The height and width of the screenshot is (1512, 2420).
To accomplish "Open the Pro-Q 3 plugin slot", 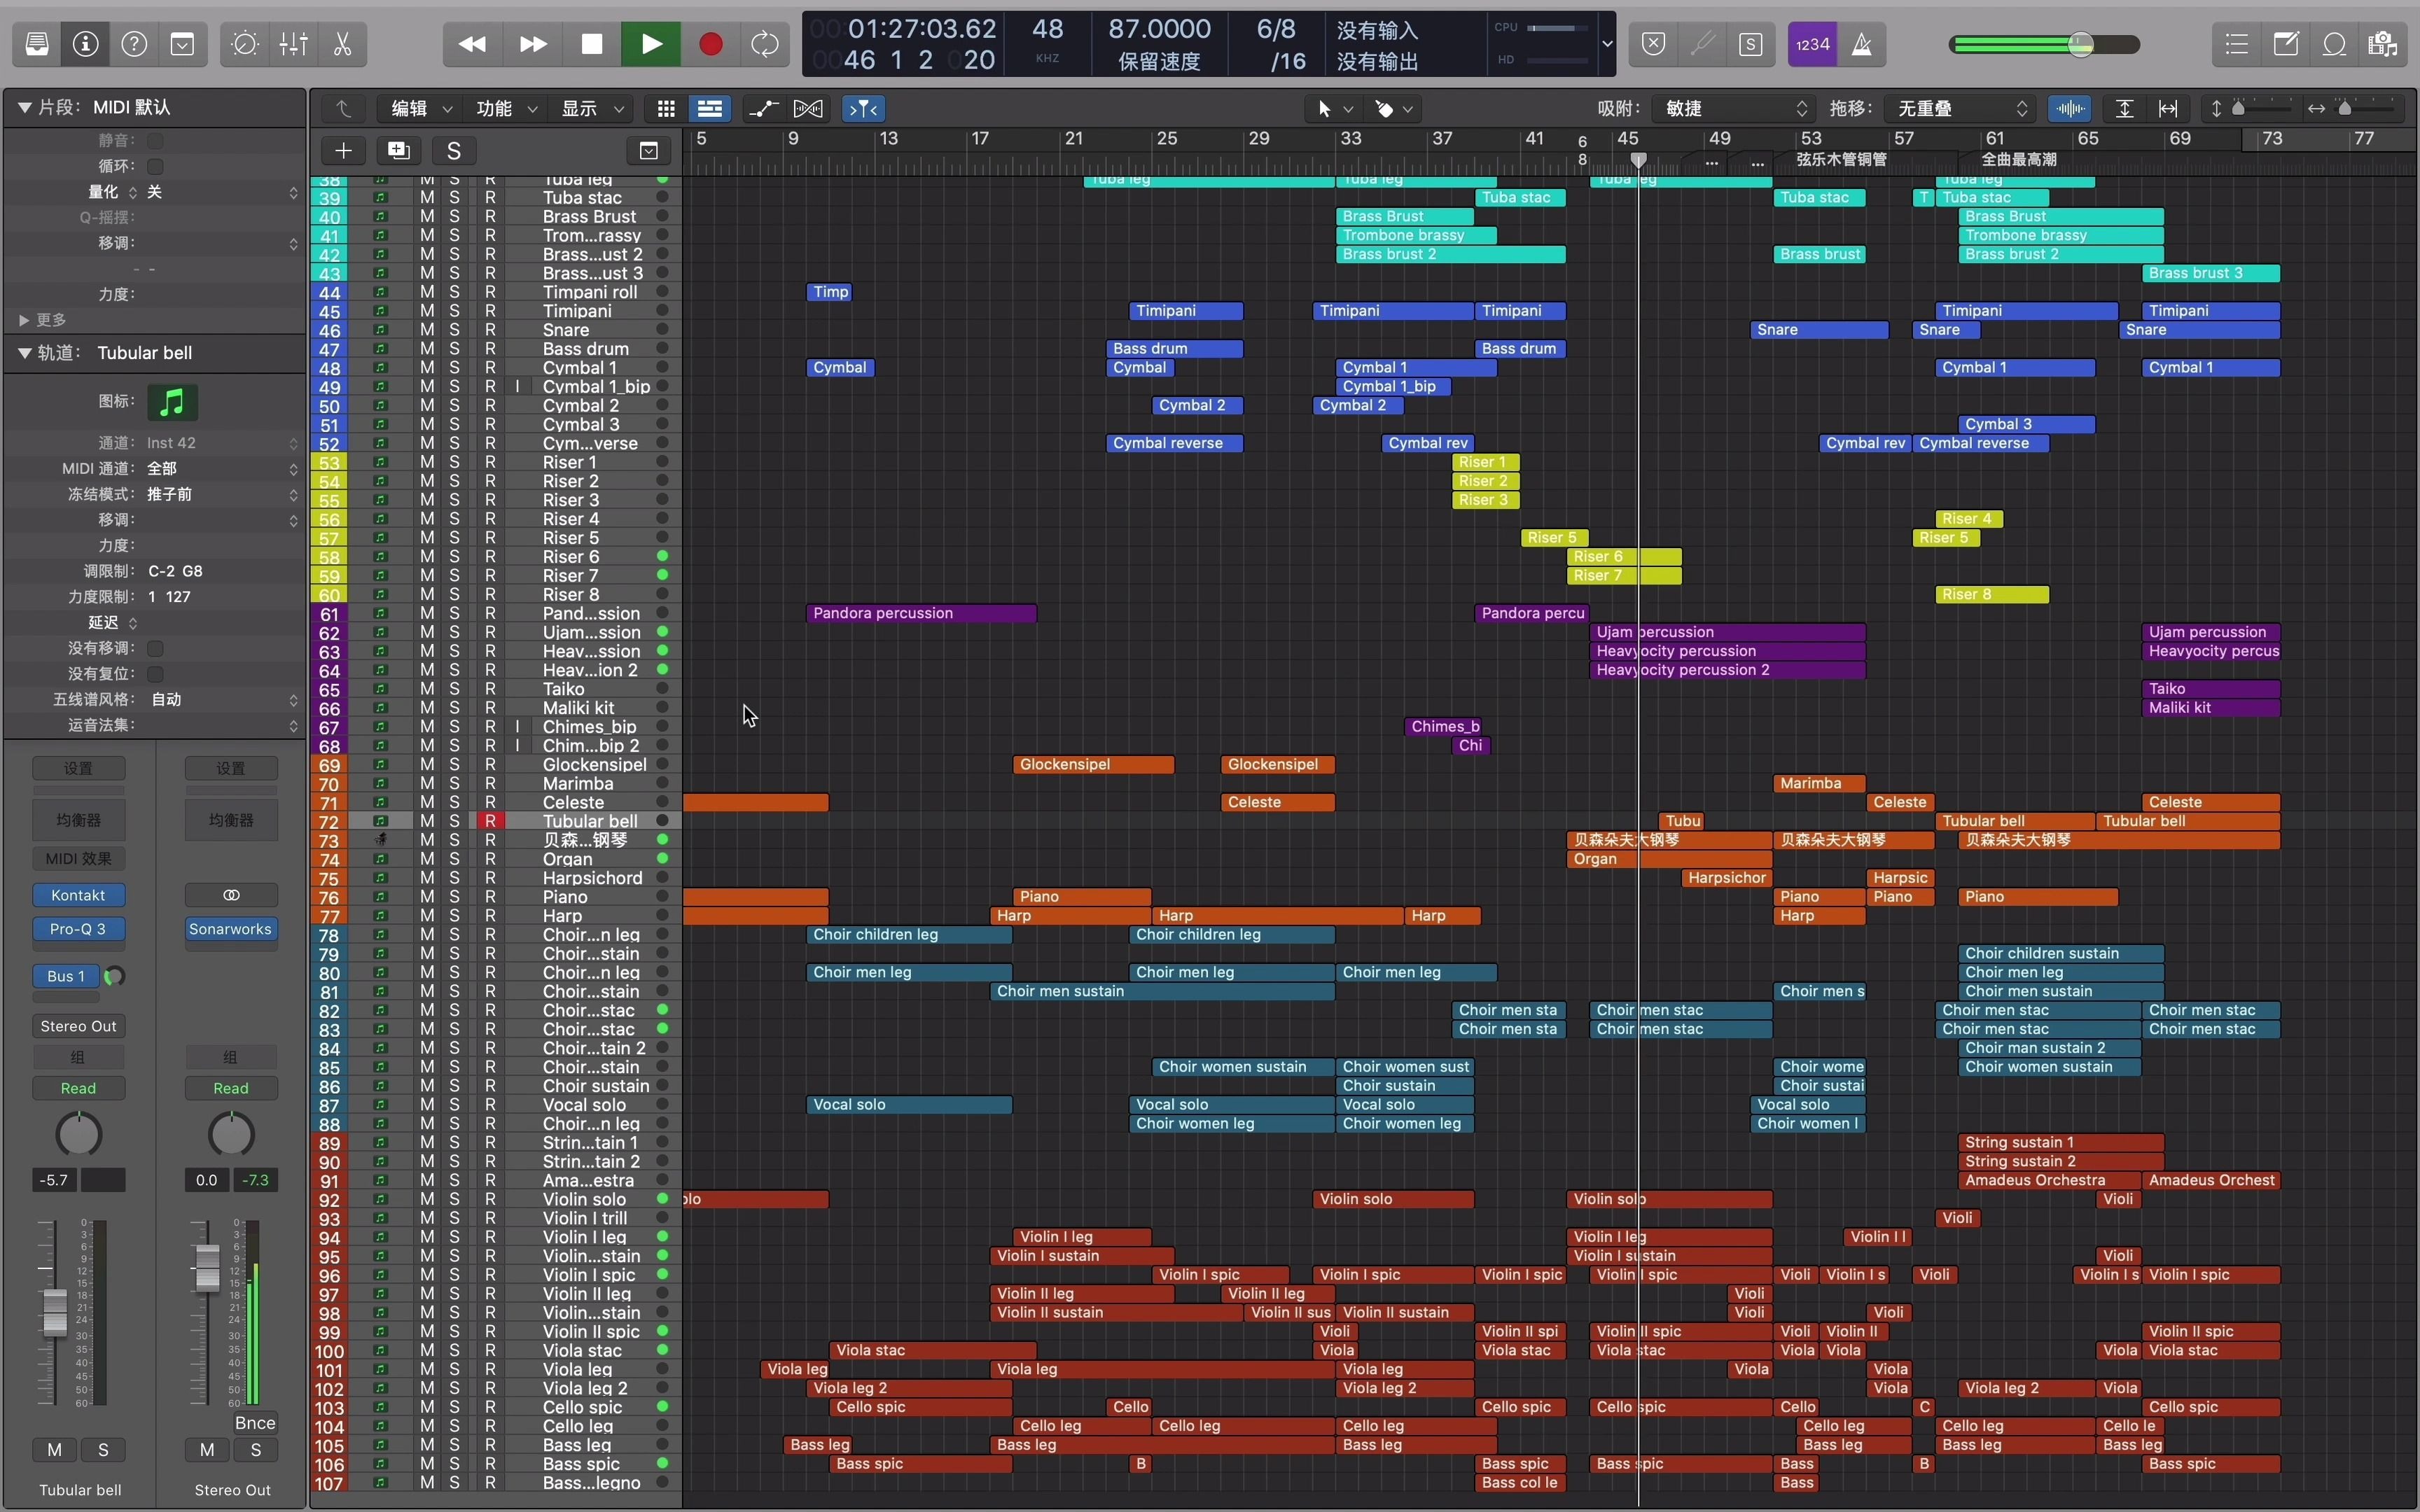I will (78, 929).
